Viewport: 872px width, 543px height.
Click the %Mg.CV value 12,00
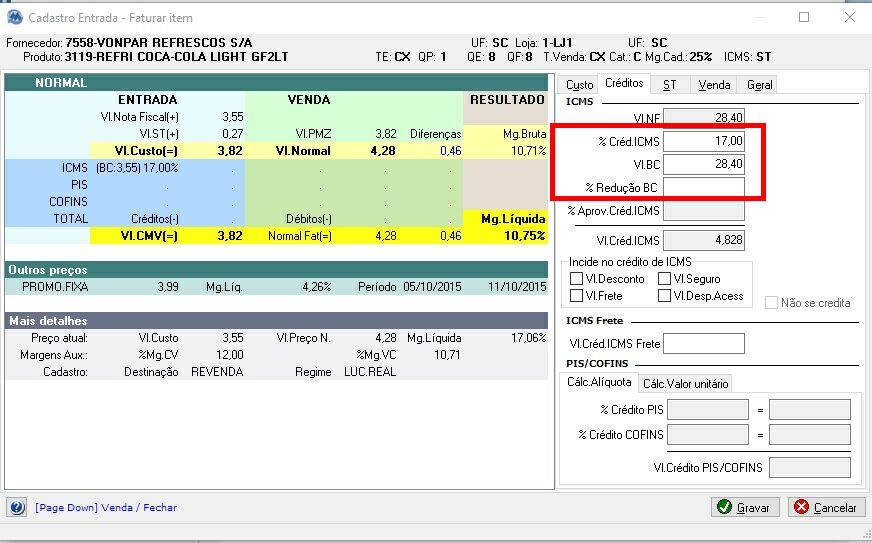pos(230,355)
